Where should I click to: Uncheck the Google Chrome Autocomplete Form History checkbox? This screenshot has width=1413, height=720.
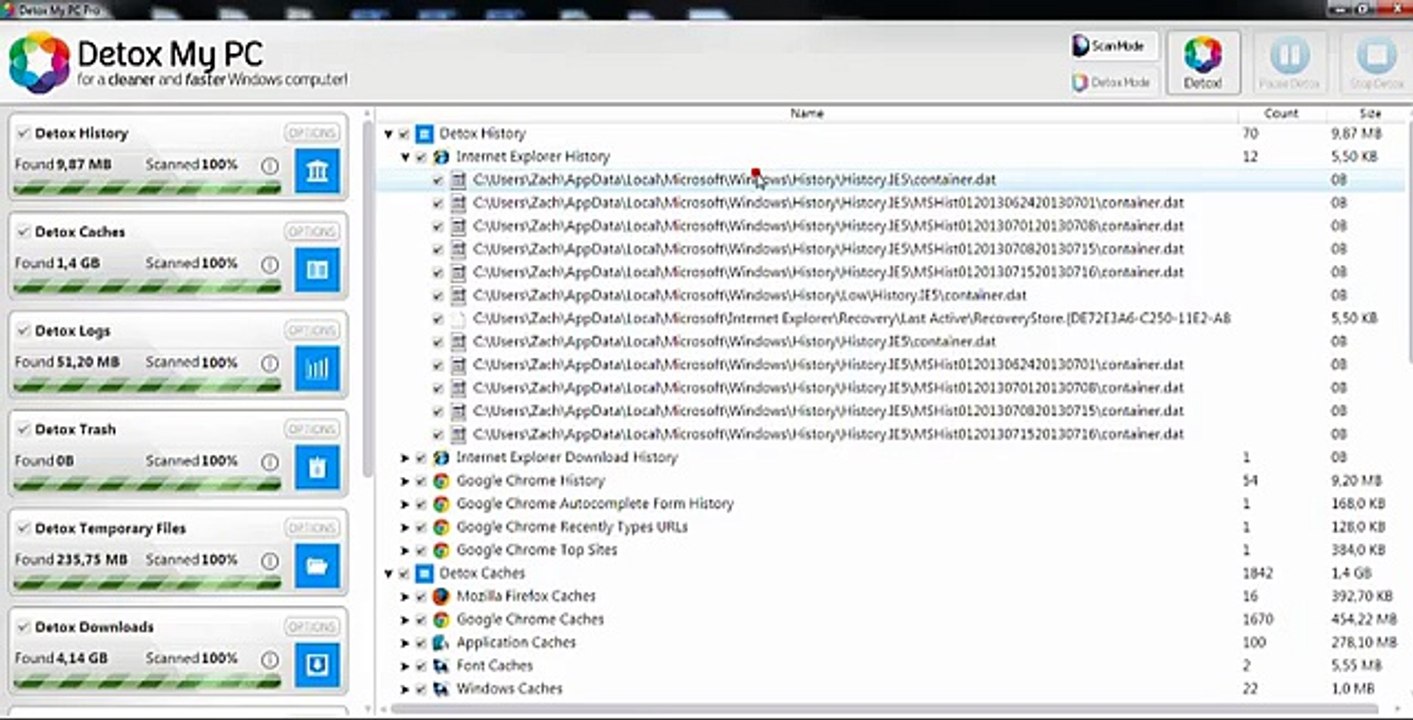(421, 504)
